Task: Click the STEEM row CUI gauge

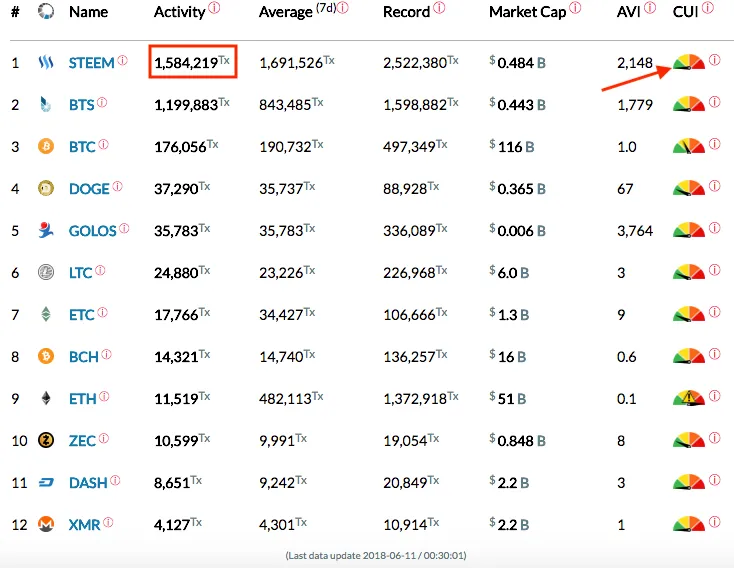Action: coord(689,62)
